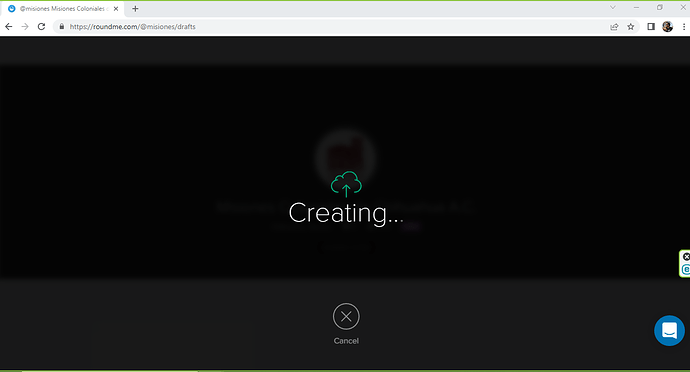
Task: Open a new tab with plus button
Action: pos(135,9)
